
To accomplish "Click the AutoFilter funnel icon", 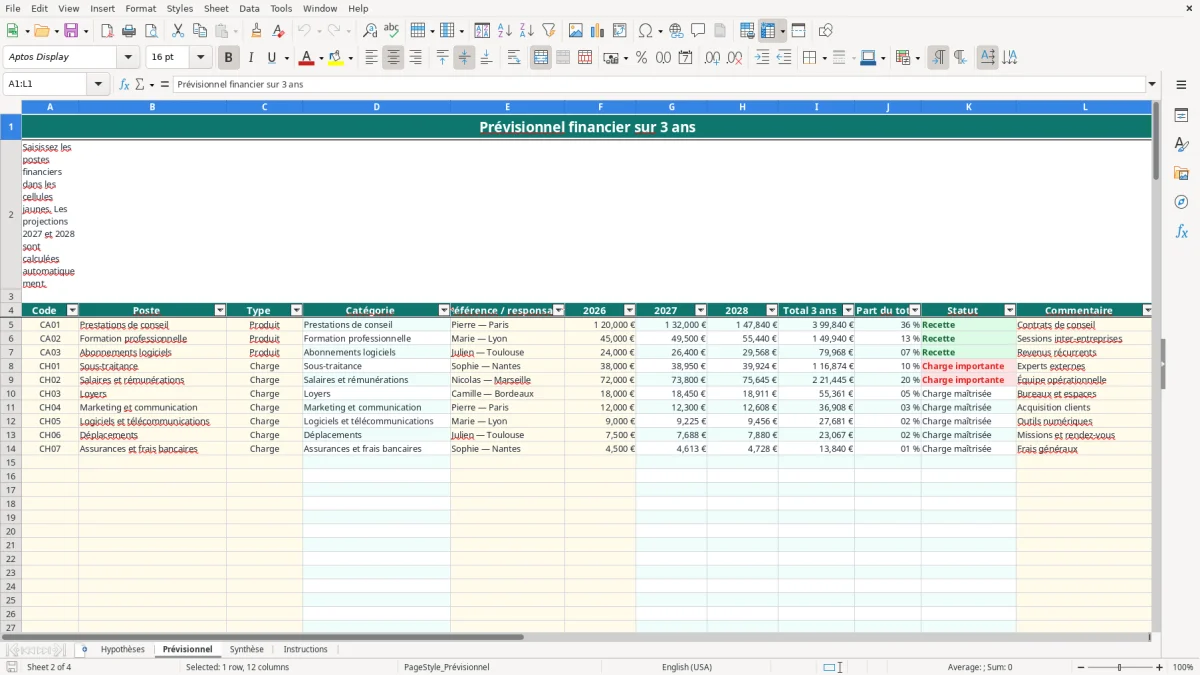I will (x=549, y=31).
